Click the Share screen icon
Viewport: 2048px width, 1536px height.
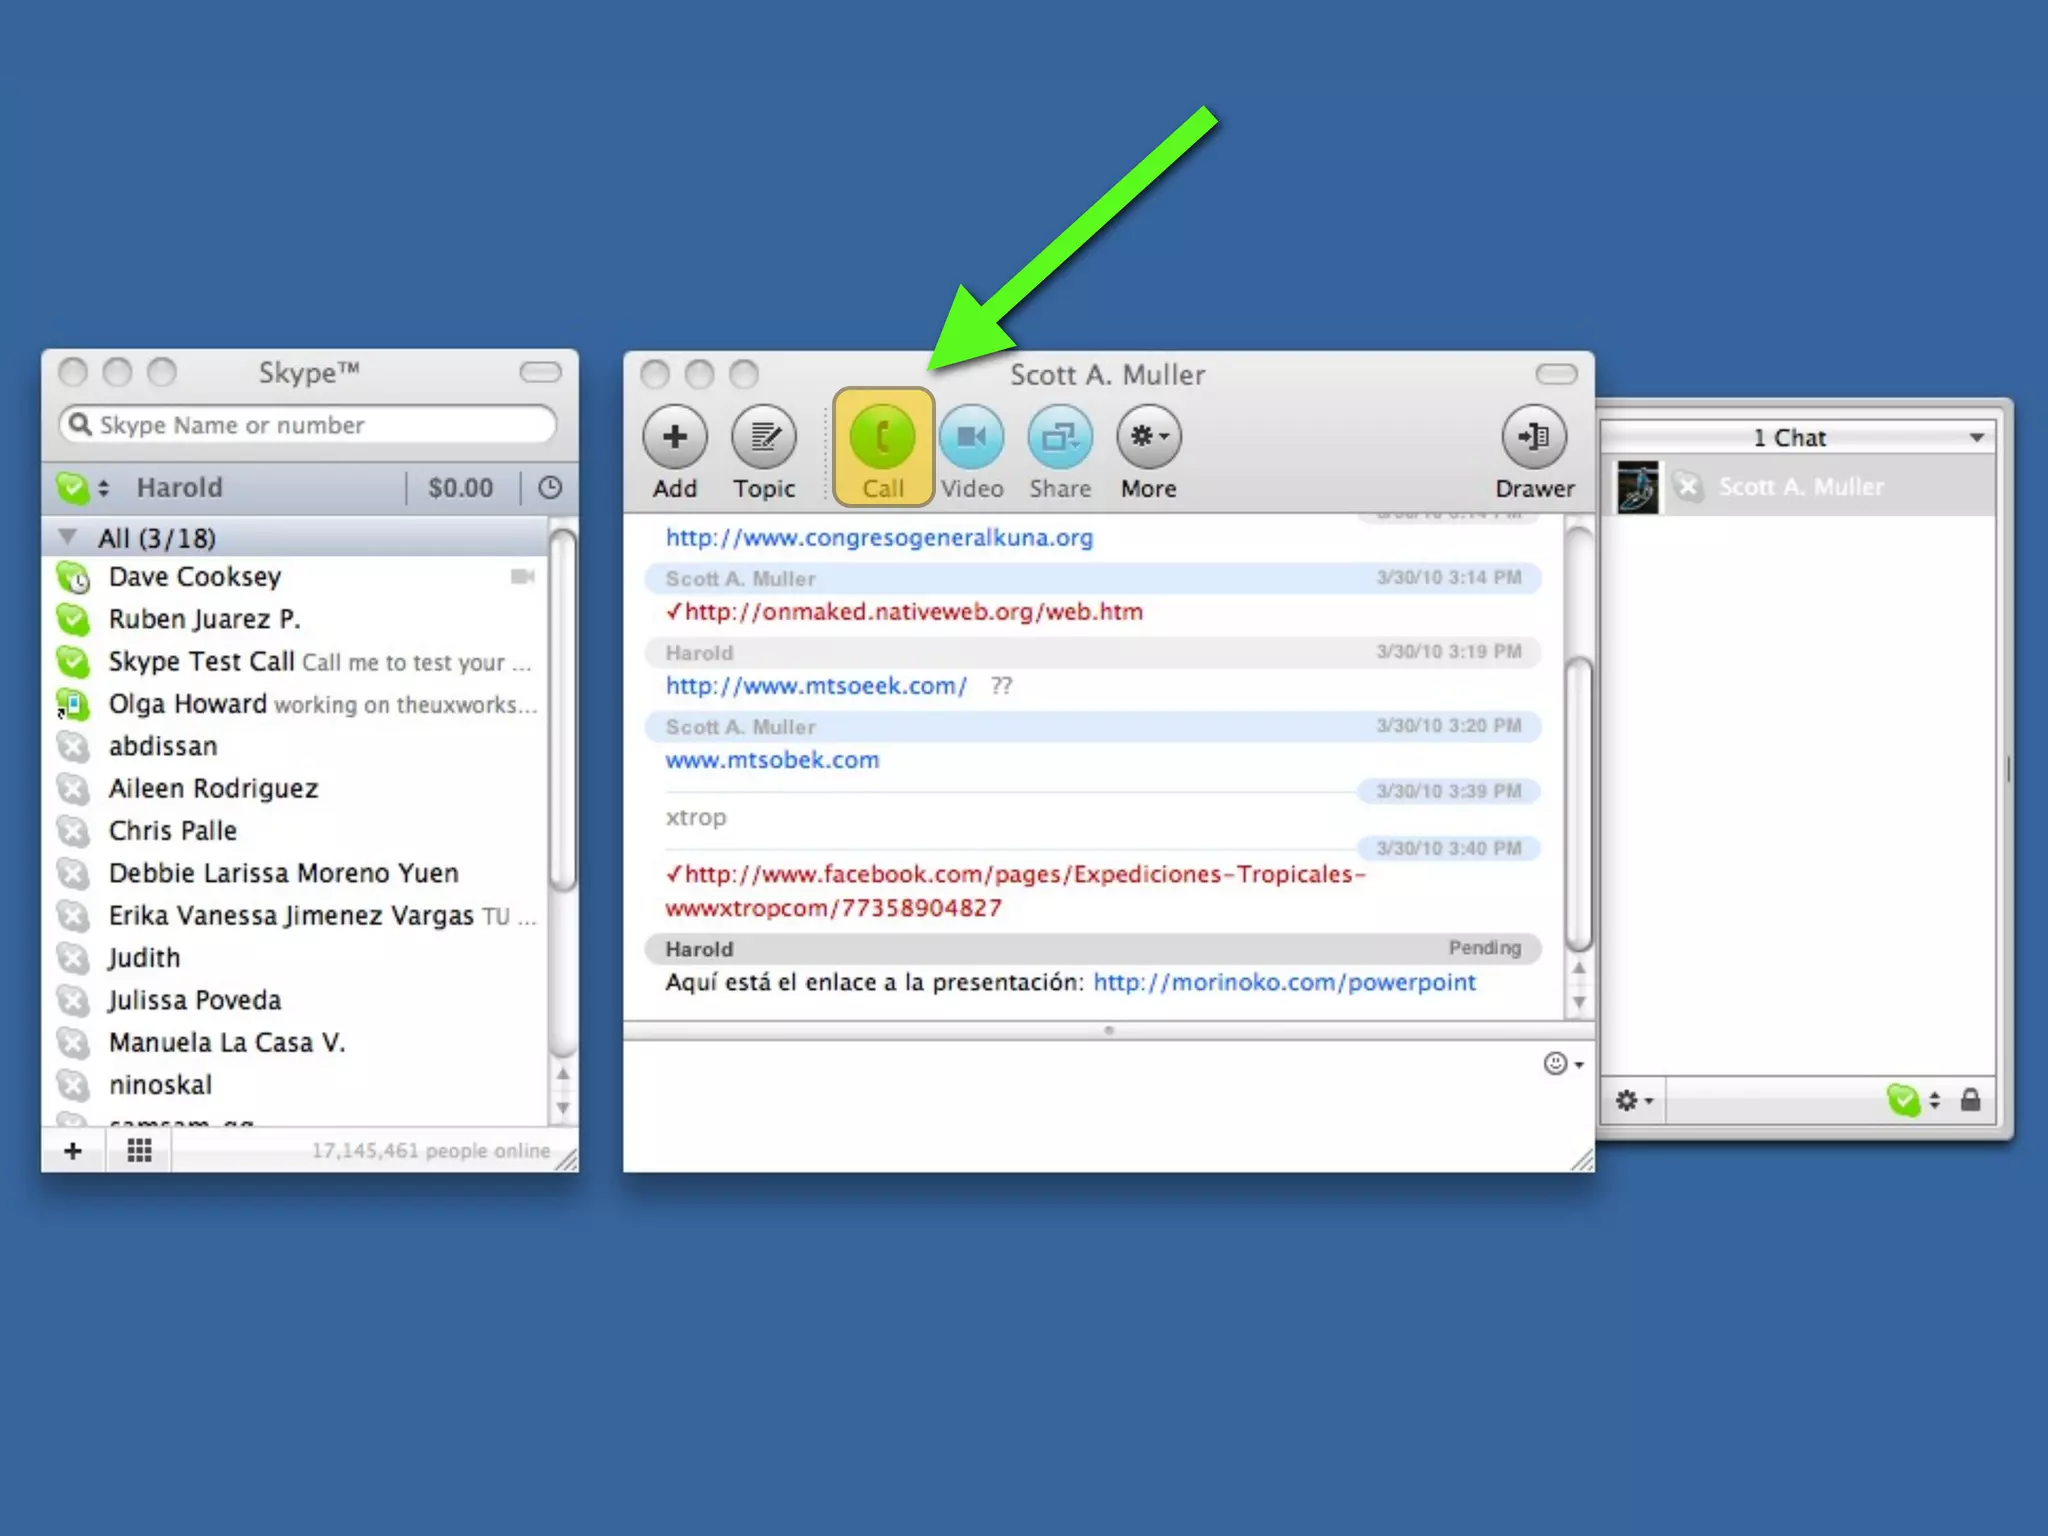(1060, 438)
